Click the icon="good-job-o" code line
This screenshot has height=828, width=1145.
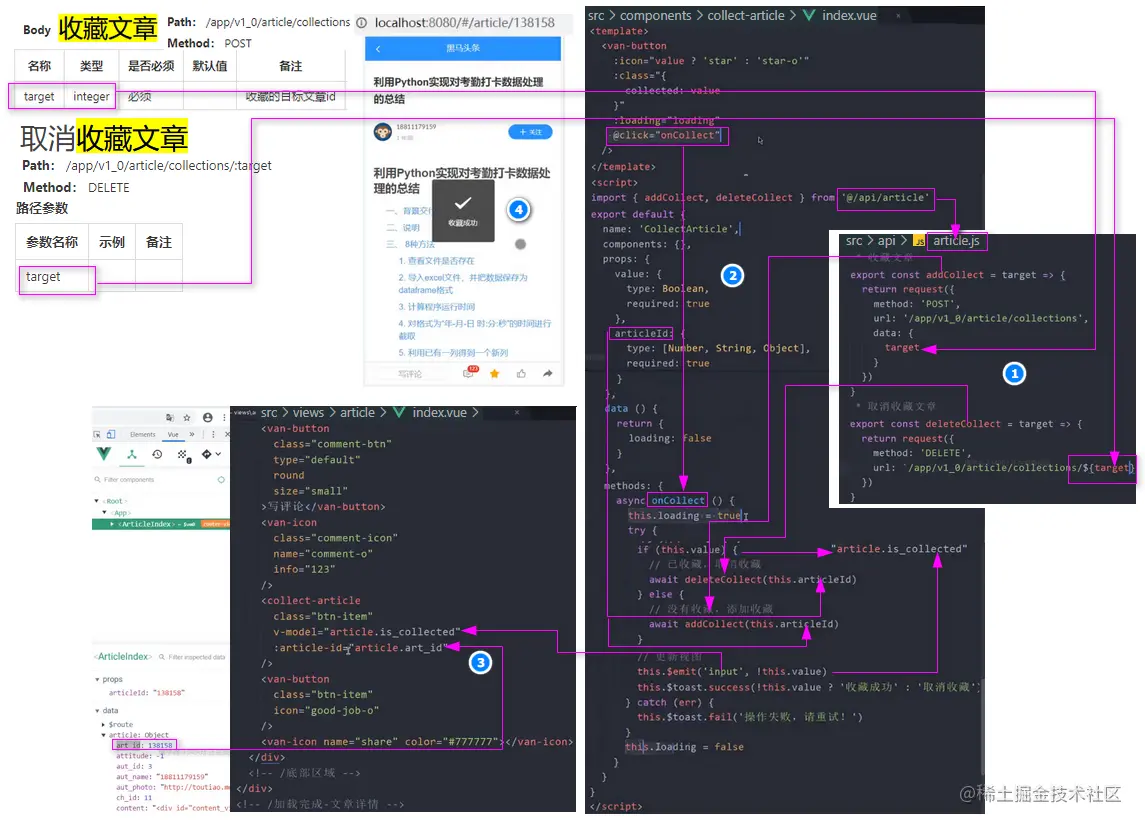(x=326, y=710)
